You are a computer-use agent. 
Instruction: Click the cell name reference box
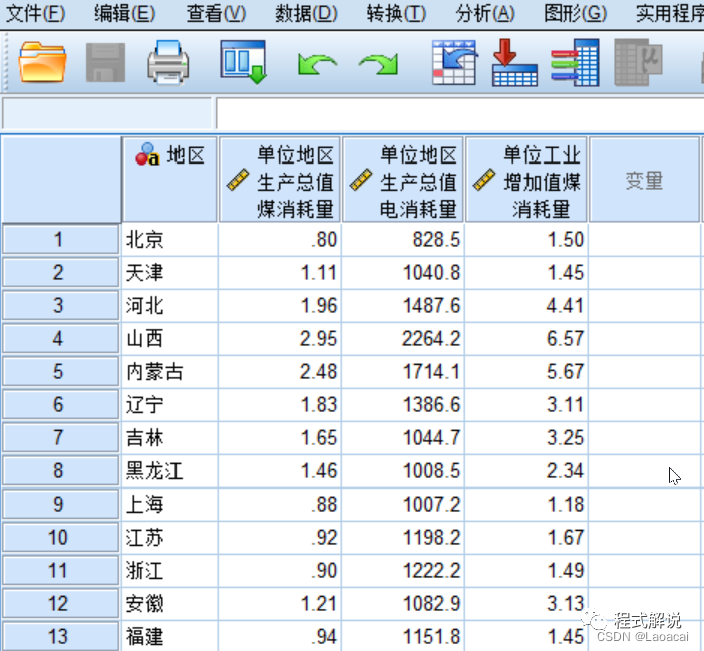[x=107, y=114]
